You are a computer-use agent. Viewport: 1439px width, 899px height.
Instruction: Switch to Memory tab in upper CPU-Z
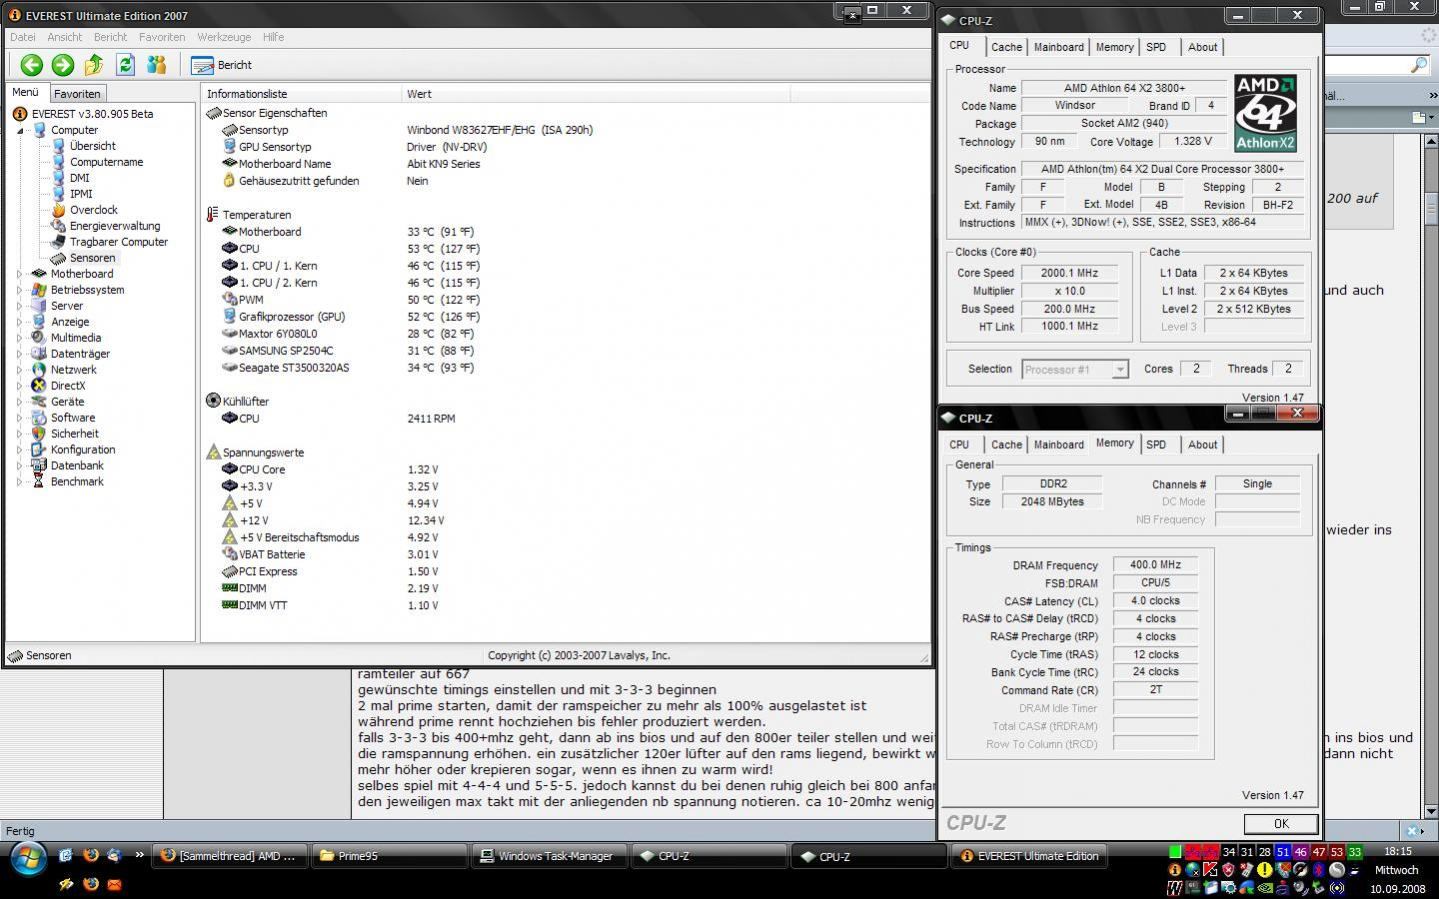point(1115,47)
